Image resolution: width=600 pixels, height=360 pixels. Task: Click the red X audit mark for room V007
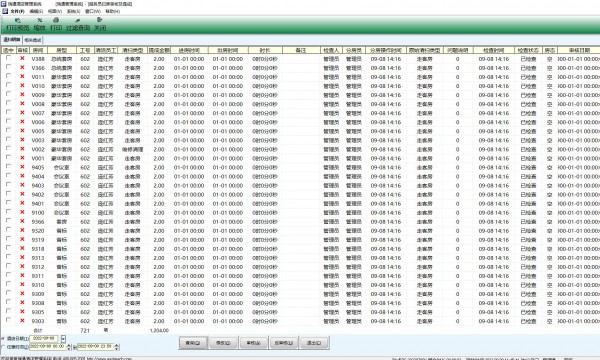[22, 113]
